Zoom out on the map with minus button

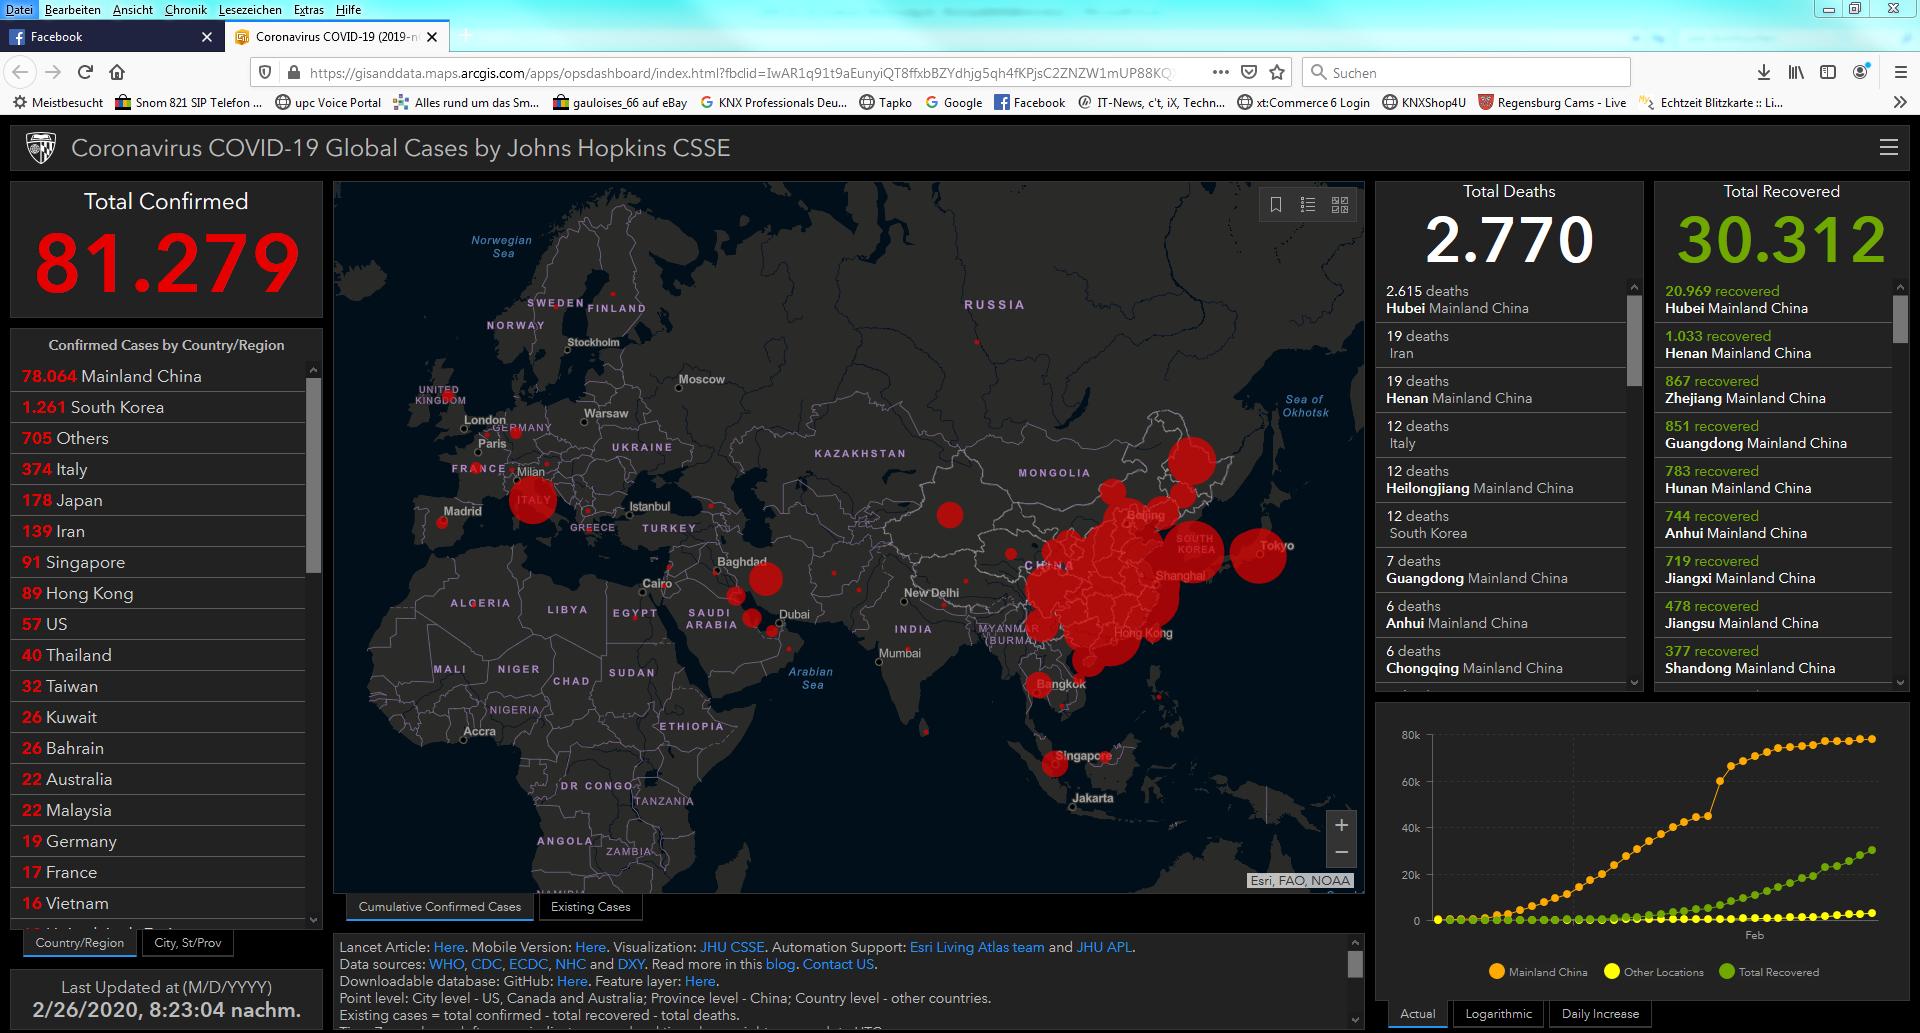1341,853
